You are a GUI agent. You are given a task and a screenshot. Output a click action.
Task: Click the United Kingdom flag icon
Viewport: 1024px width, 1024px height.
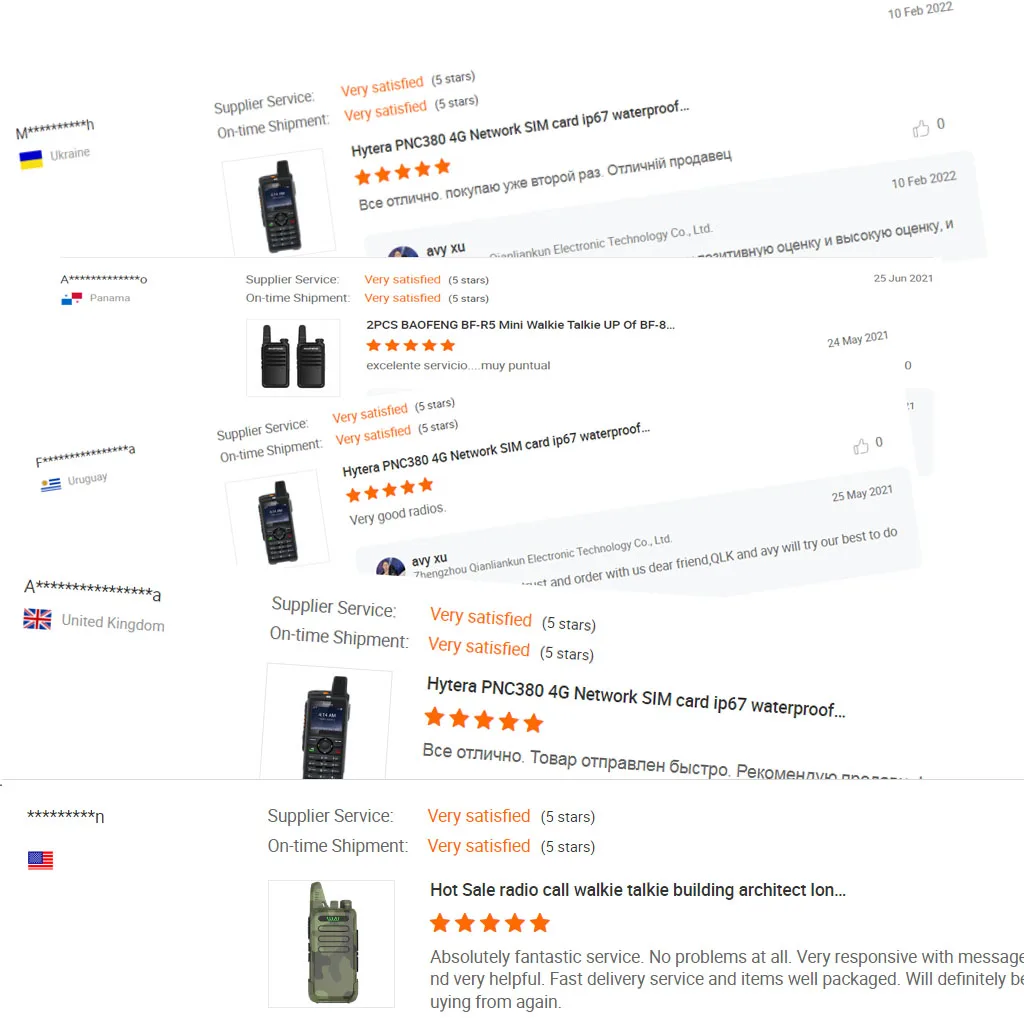coord(37,618)
